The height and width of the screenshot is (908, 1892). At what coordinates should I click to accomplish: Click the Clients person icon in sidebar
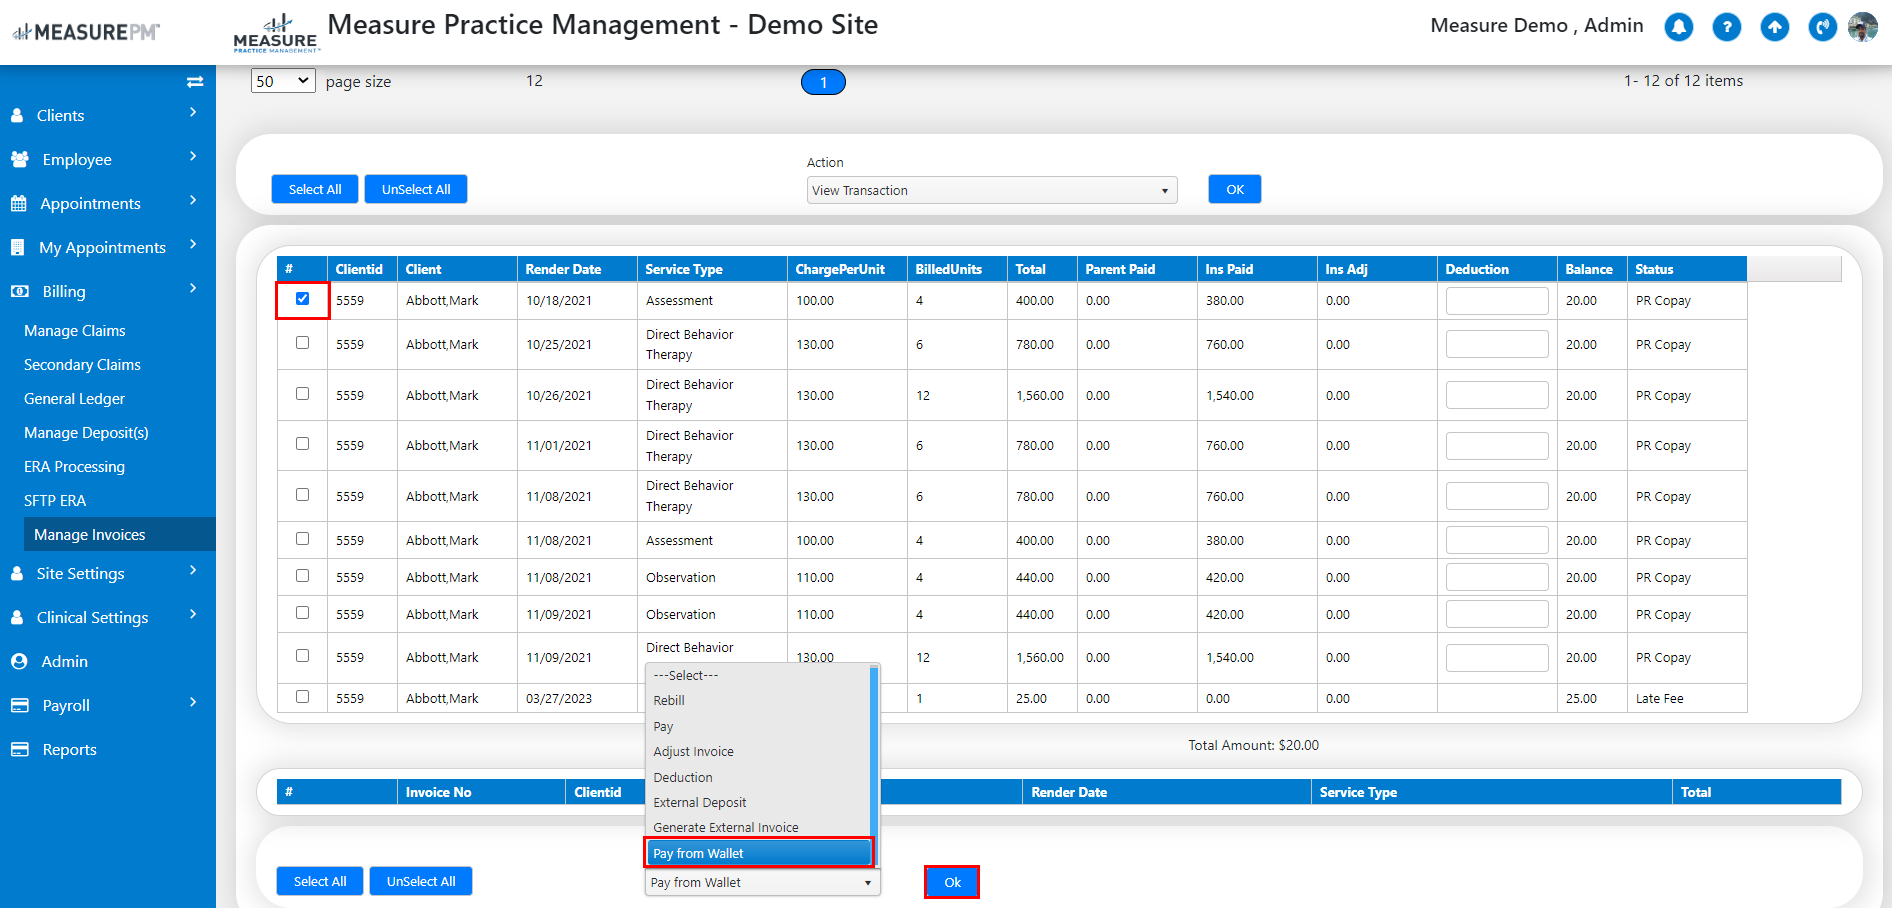(x=17, y=116)
